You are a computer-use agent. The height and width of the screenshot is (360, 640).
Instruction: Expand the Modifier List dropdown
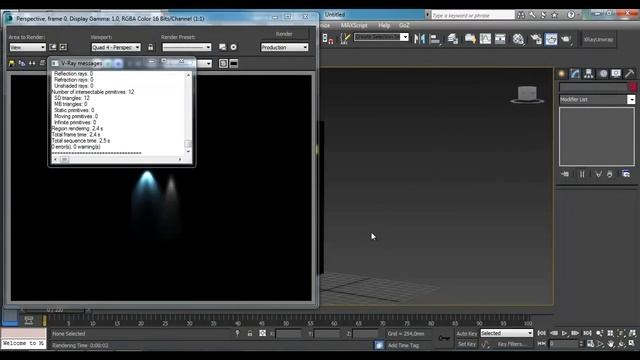pos(597,100)
